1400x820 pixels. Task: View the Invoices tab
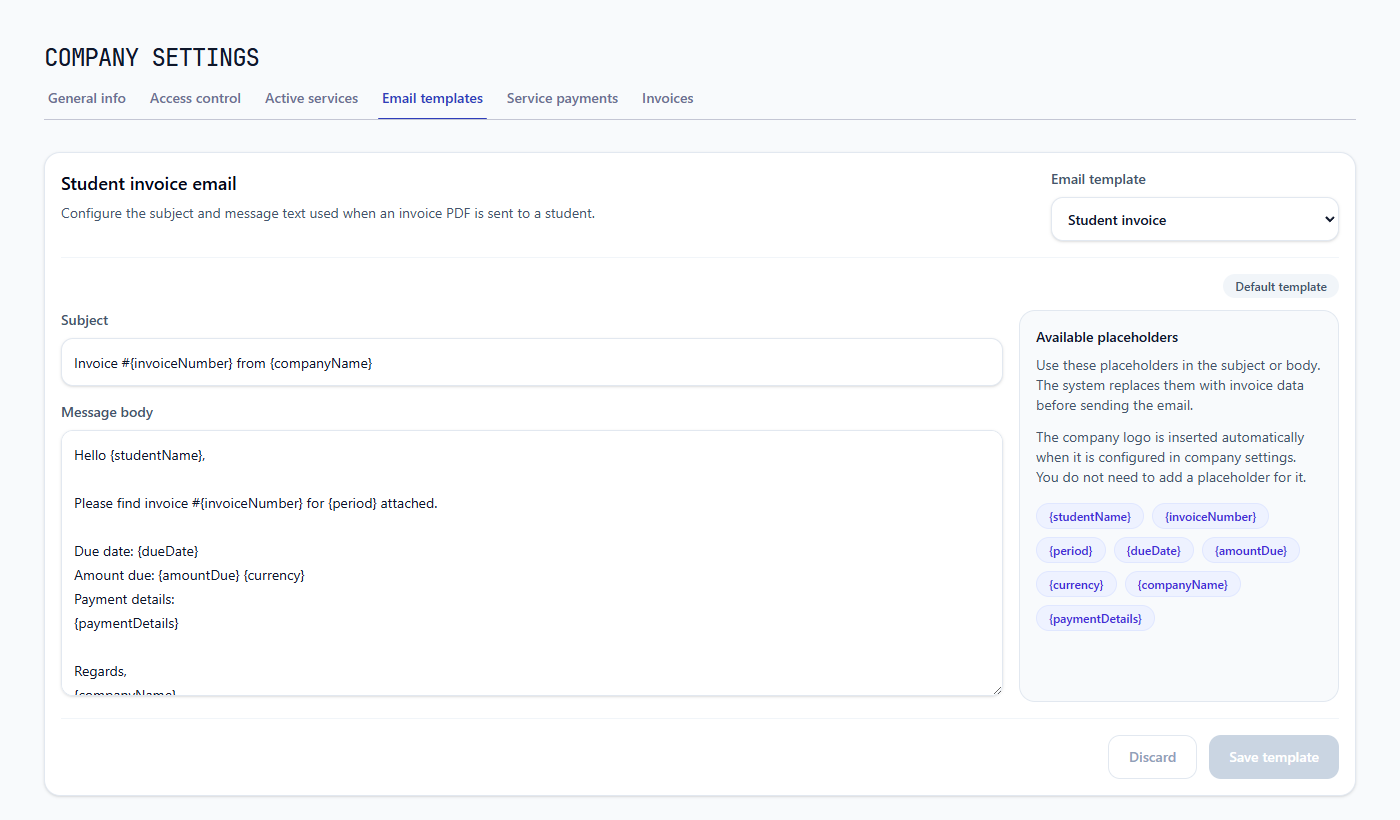click(x=667, y=98)
